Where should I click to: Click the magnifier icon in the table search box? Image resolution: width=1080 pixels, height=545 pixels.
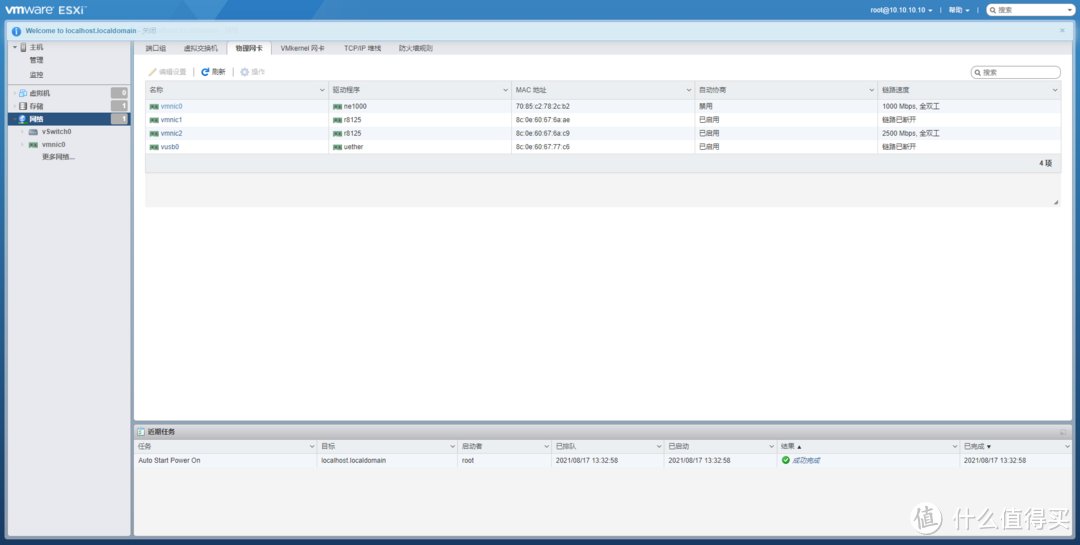(978, 72)
